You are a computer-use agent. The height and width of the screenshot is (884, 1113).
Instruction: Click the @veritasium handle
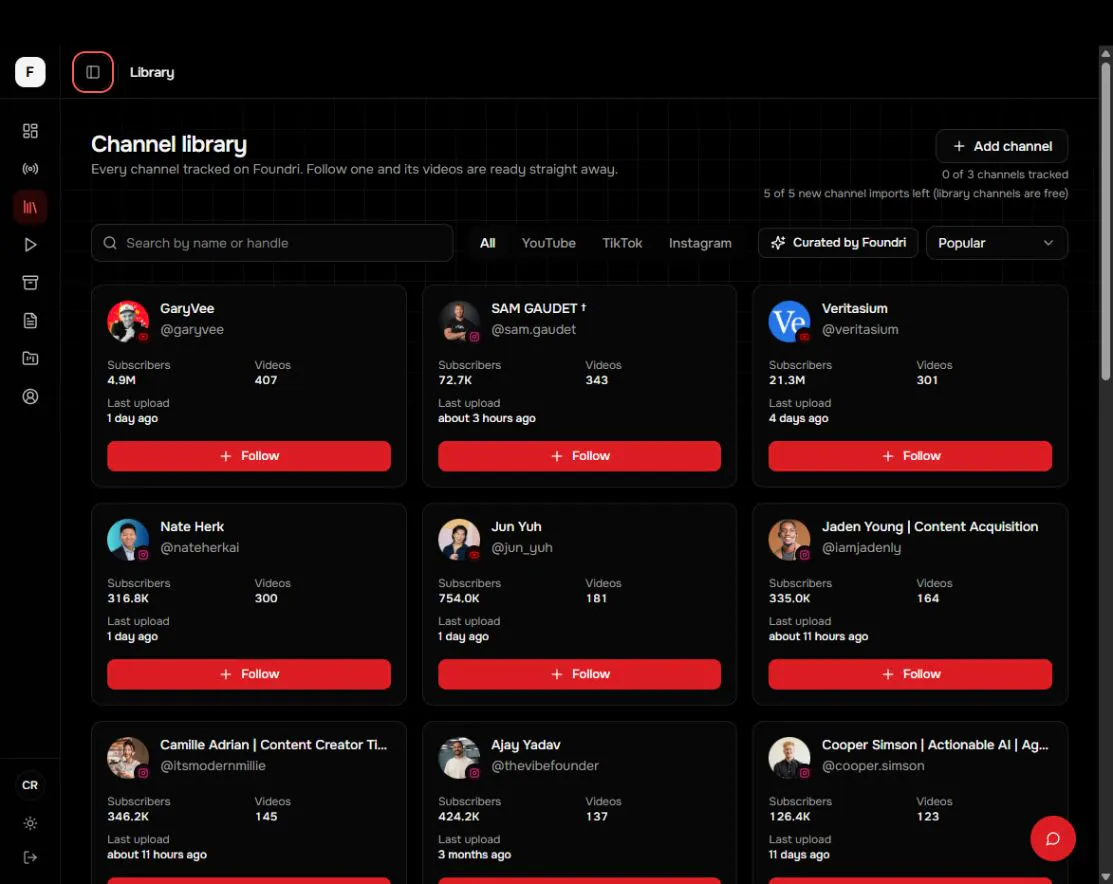pos(860,329)
